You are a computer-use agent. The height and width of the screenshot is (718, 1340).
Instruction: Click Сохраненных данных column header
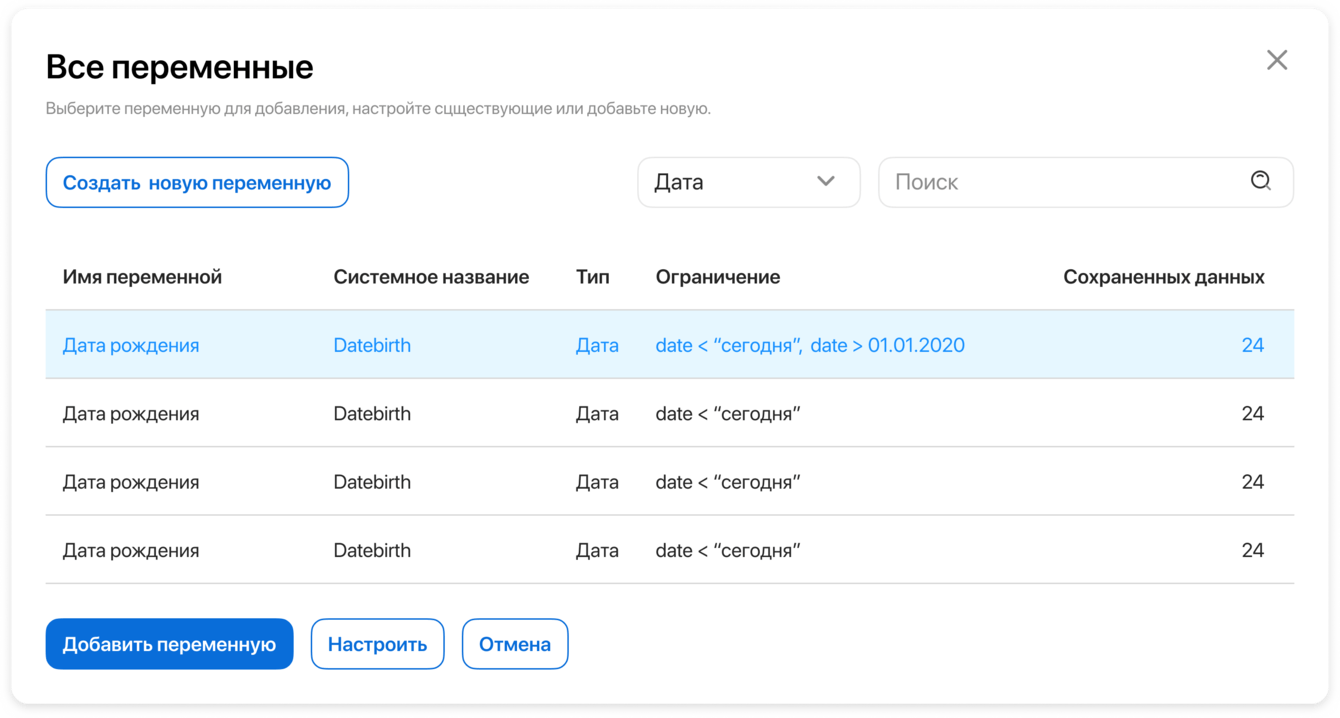click(x=1163, y=277)
